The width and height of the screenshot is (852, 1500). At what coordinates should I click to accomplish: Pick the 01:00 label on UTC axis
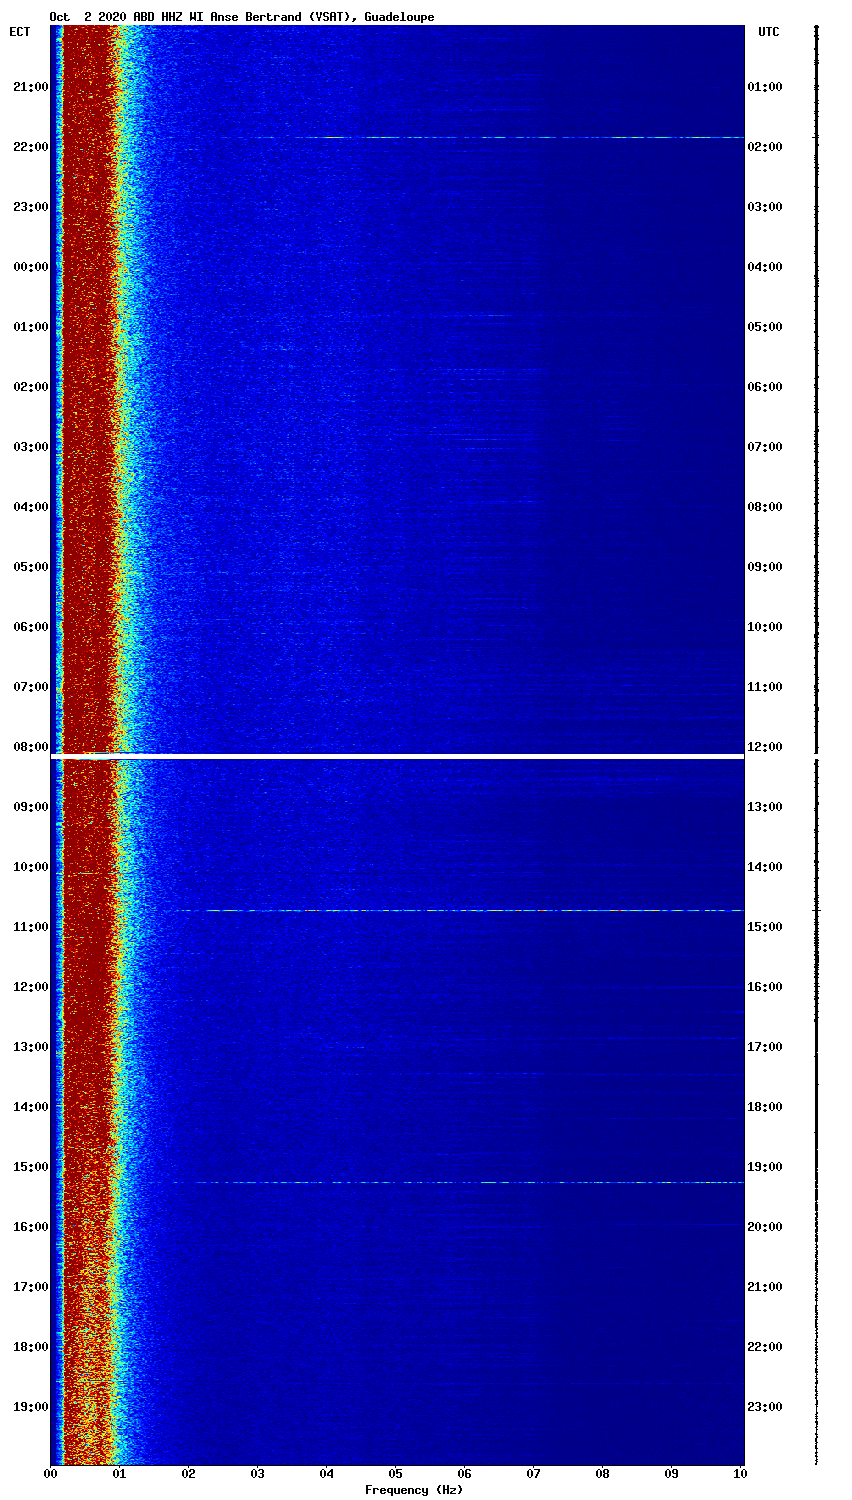click(765, 87)
